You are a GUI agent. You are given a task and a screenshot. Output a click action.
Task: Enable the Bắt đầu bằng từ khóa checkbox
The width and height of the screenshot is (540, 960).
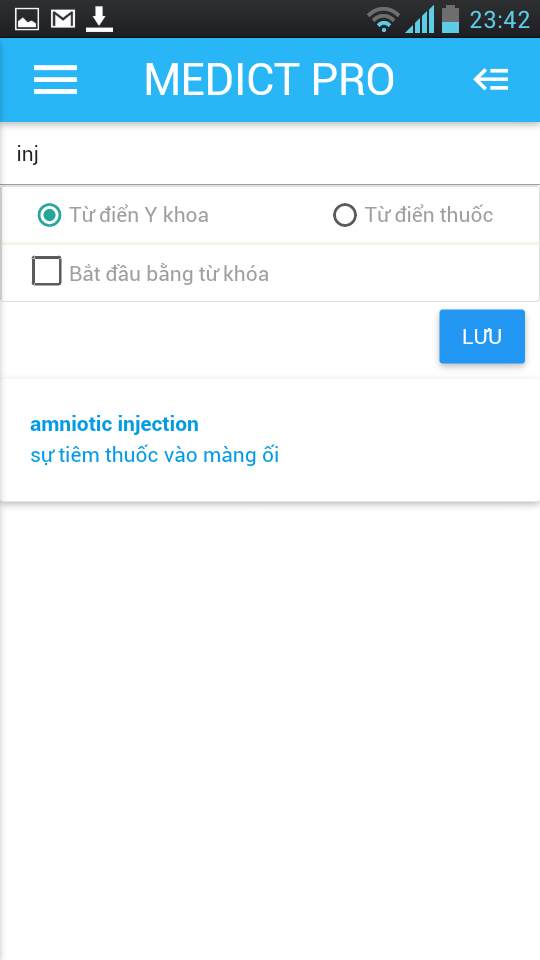coord(47,271)
